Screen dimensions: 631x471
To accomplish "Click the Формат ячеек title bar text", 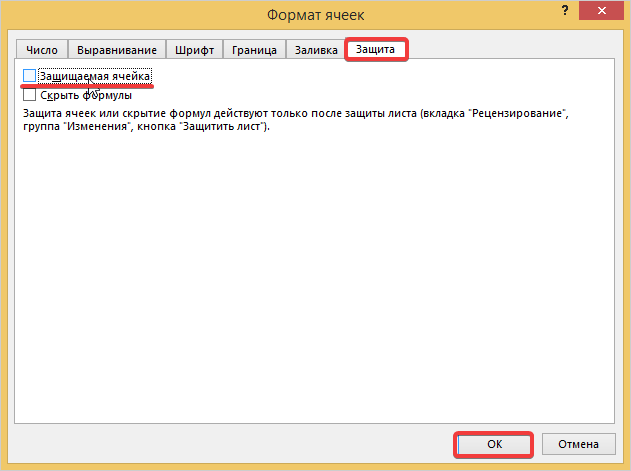I will click(x=315, y=14).
